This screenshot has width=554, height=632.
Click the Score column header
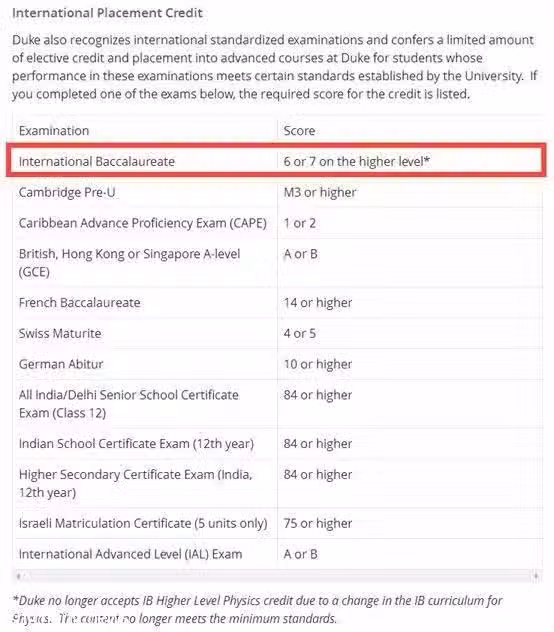click(299, 131)
